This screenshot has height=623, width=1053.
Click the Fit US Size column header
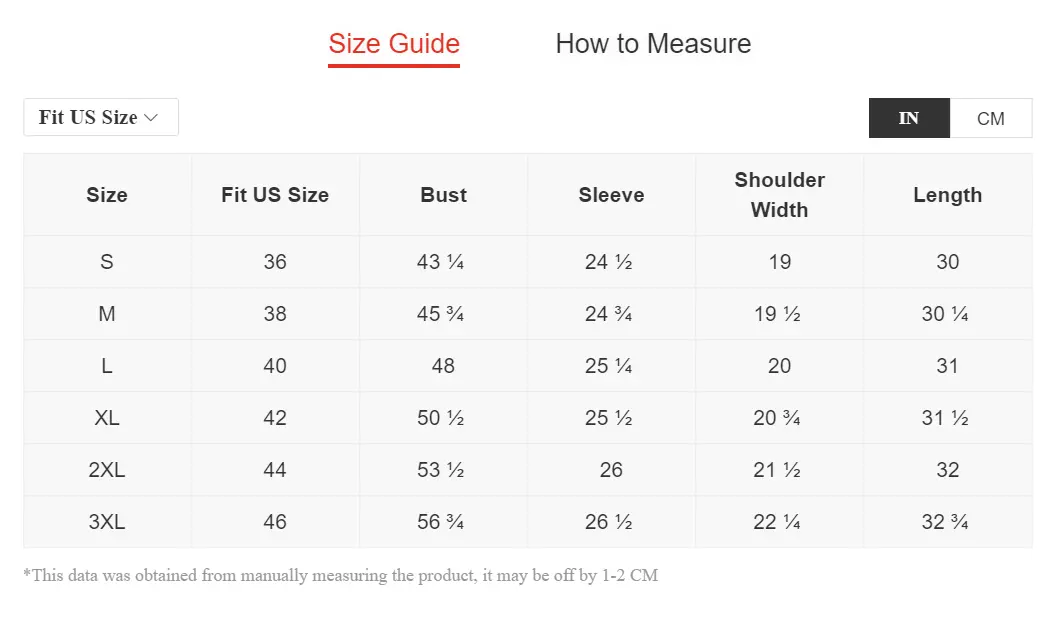point(275,195)
